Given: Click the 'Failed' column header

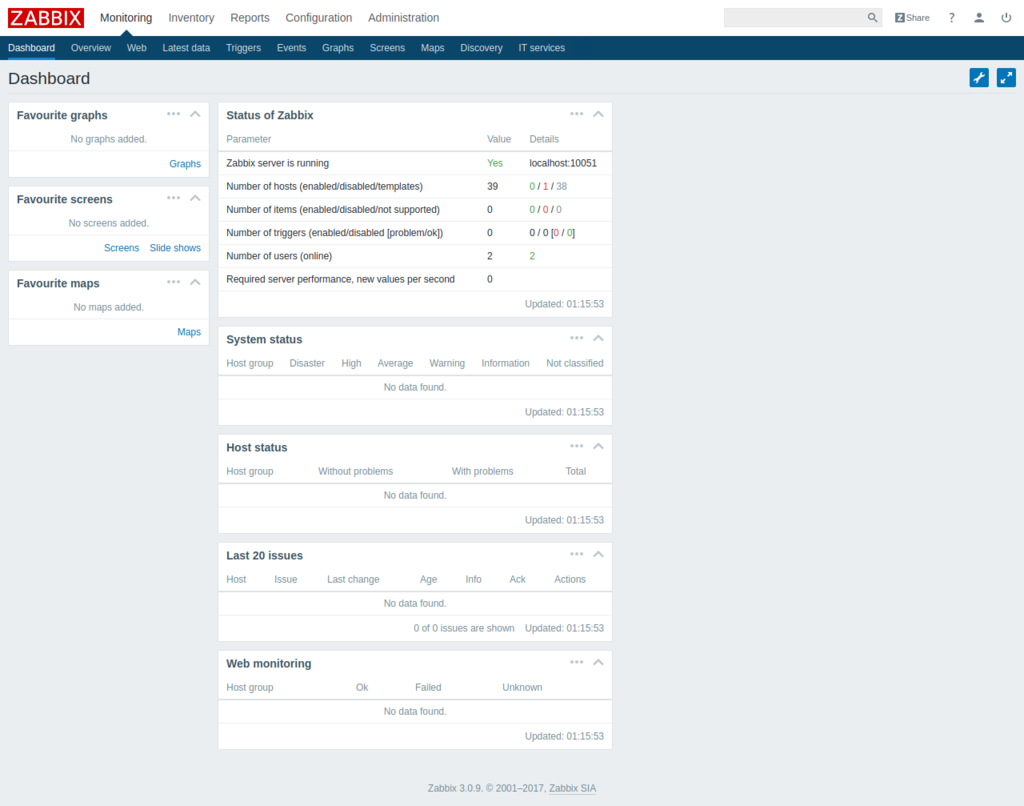Looking at the screenshot, I should tap(428, 687).
